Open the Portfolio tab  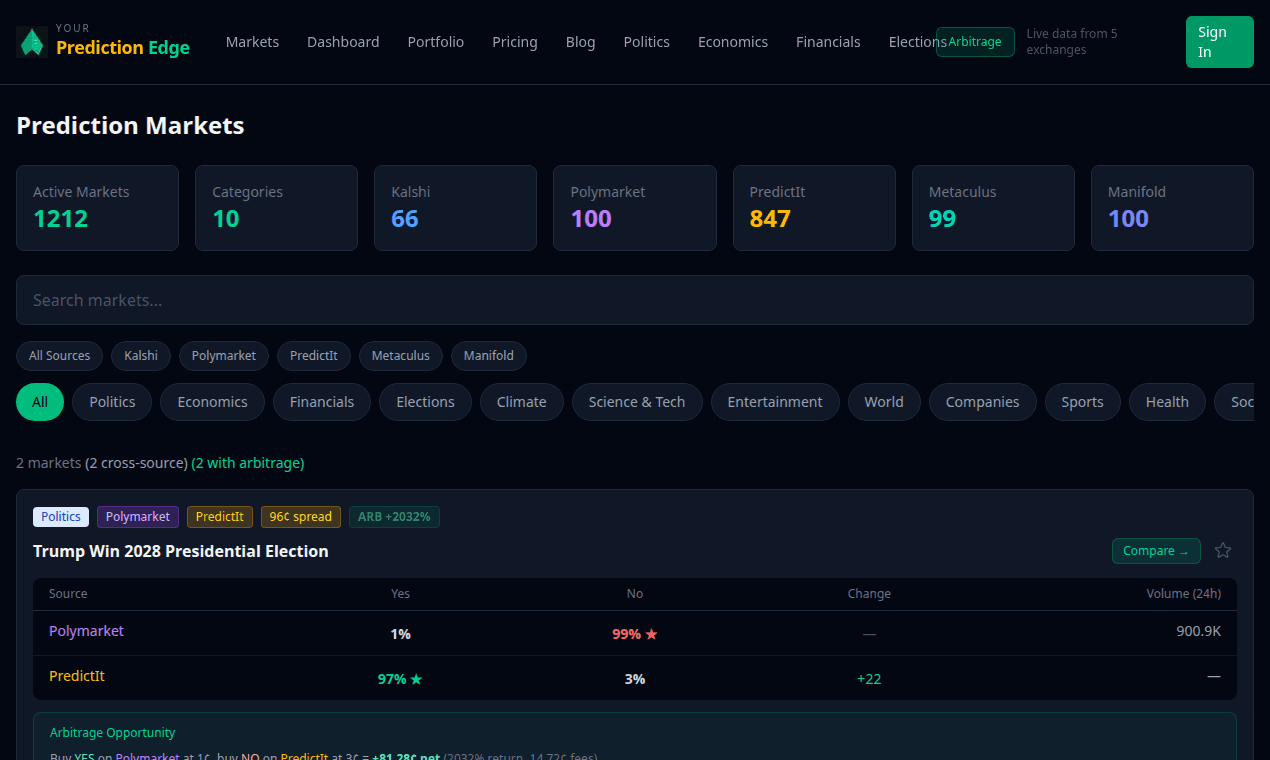435,42
